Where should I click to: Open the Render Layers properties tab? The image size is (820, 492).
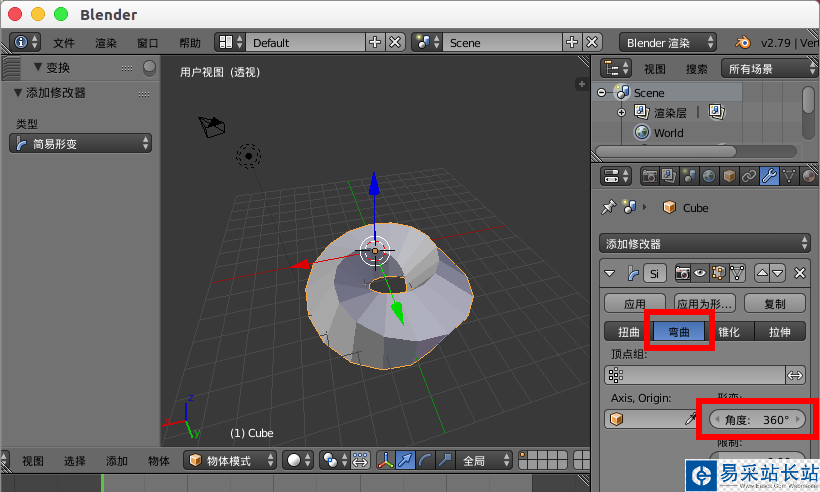669,176
